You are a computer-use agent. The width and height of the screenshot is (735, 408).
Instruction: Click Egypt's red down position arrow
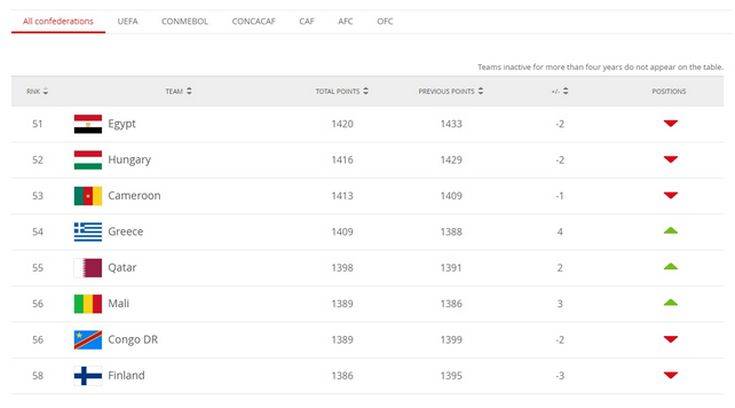point(670,124)
